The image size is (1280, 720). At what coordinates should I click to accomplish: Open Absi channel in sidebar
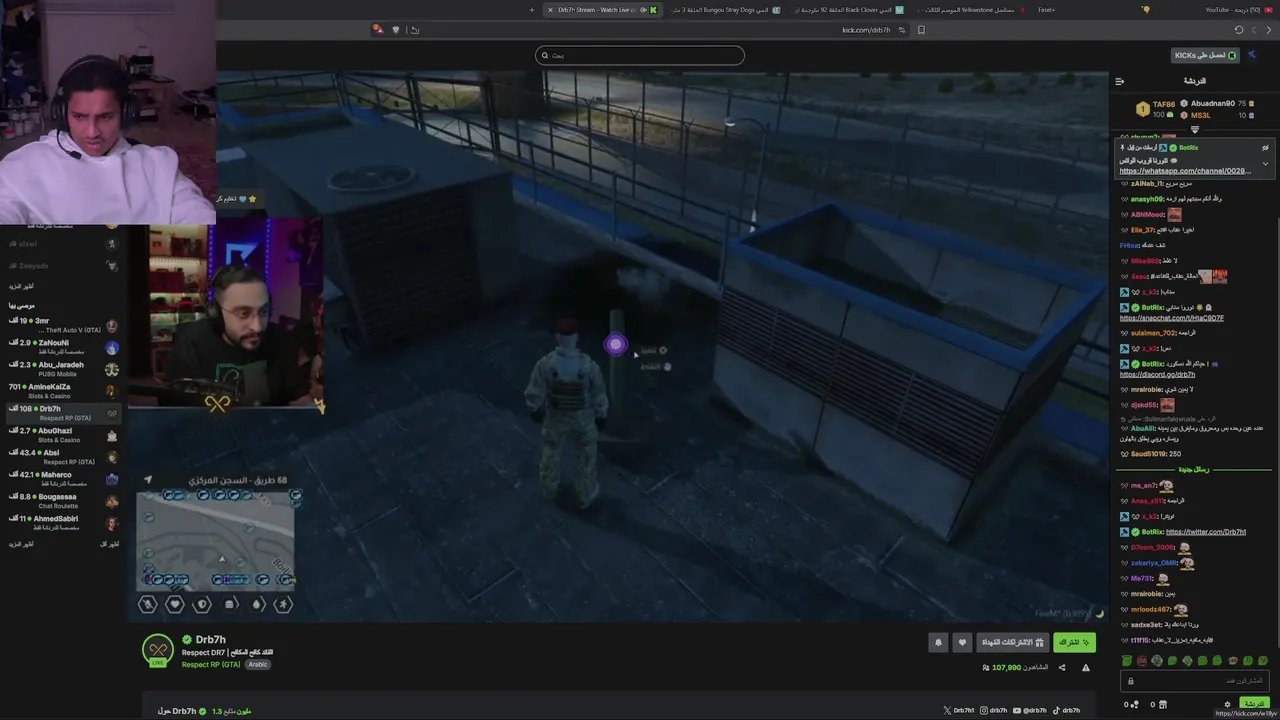pyautogui.click(x=63, y=457)
